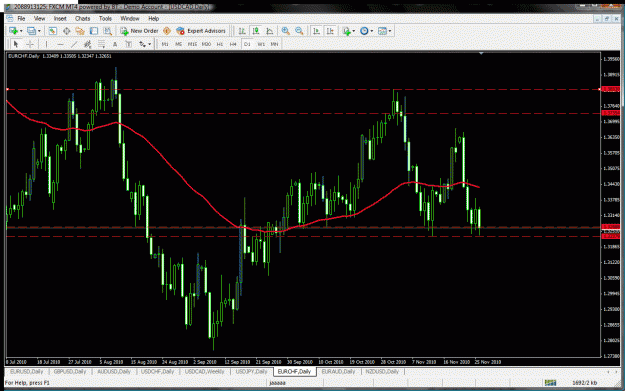Open the Insert menu
625x391 pixels.
click(x=60, y=18)
